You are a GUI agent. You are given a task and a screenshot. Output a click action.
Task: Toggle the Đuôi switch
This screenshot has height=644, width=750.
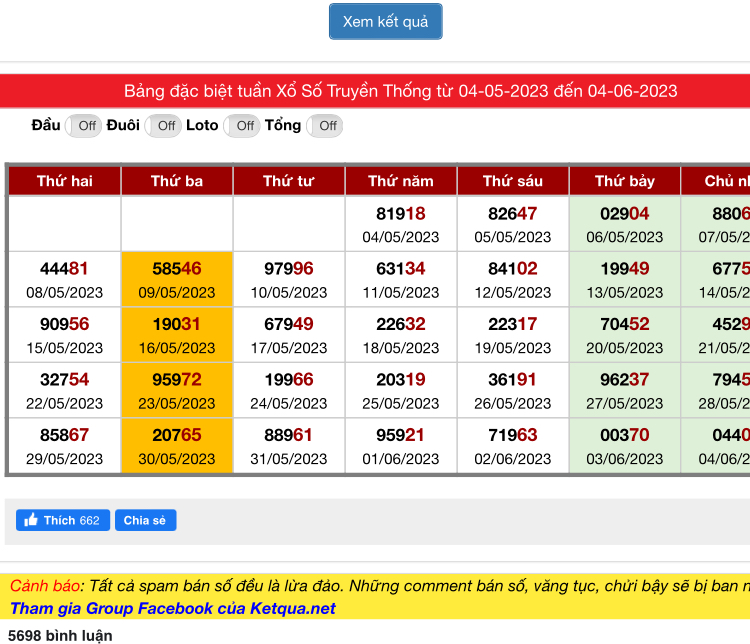point(164,125)
